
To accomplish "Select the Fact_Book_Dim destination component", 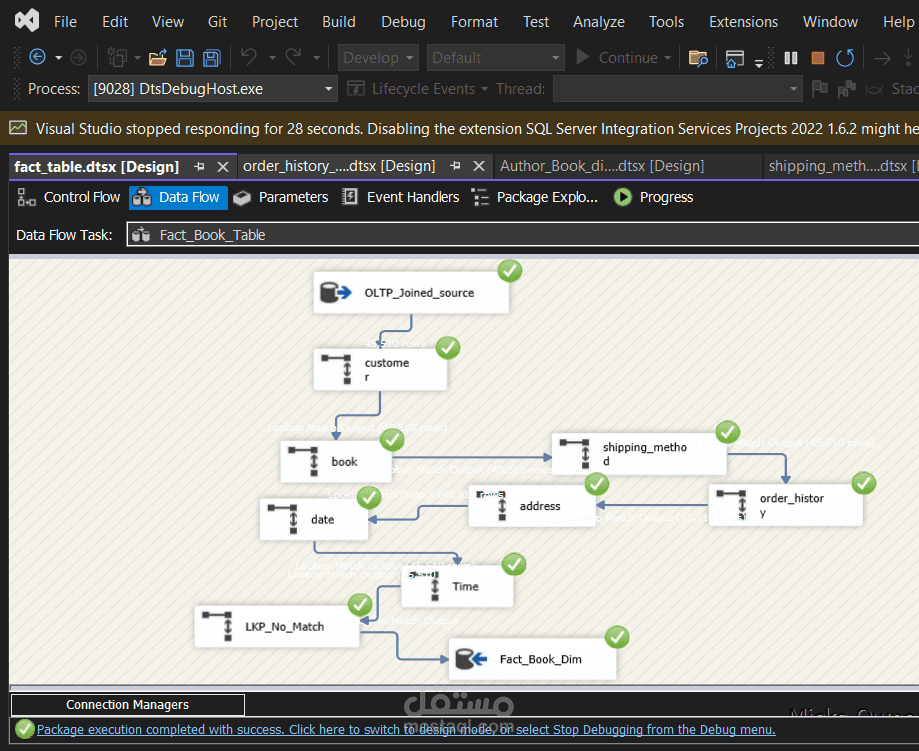I will coord(532,659).
